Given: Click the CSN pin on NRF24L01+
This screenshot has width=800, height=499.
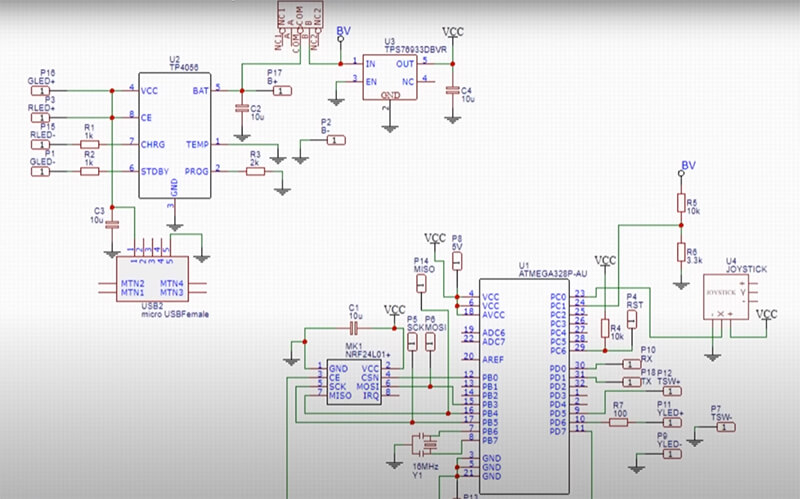Looking at the screenshot, I should (370, 378).
